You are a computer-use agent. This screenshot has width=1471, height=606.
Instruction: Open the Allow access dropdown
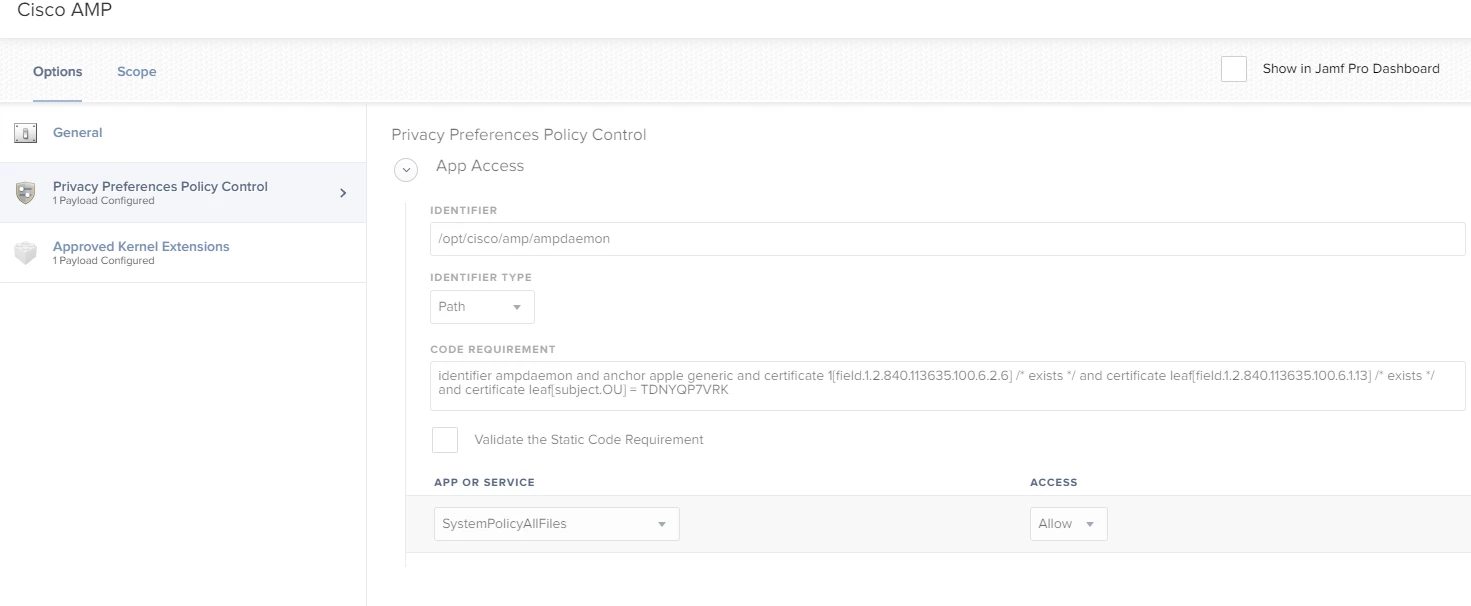point(1068,524)
